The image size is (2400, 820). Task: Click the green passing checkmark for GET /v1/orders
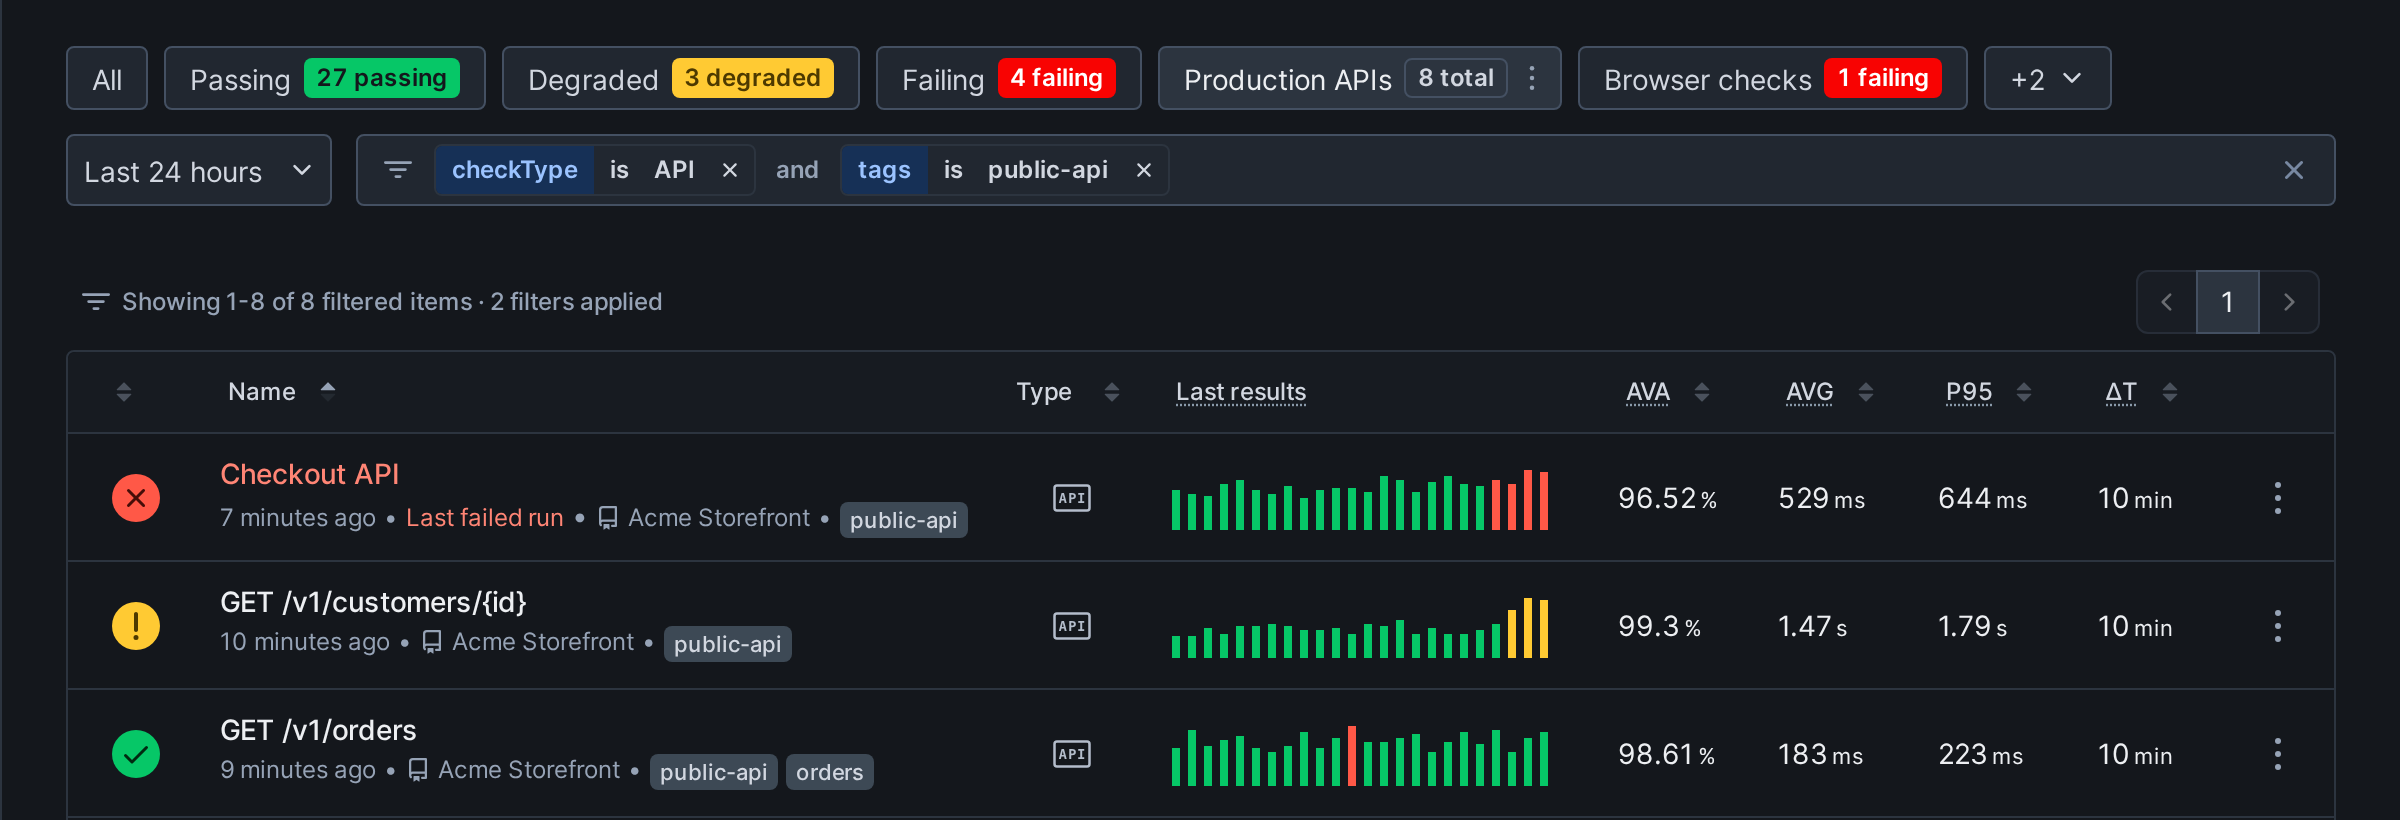pos(136,754)
